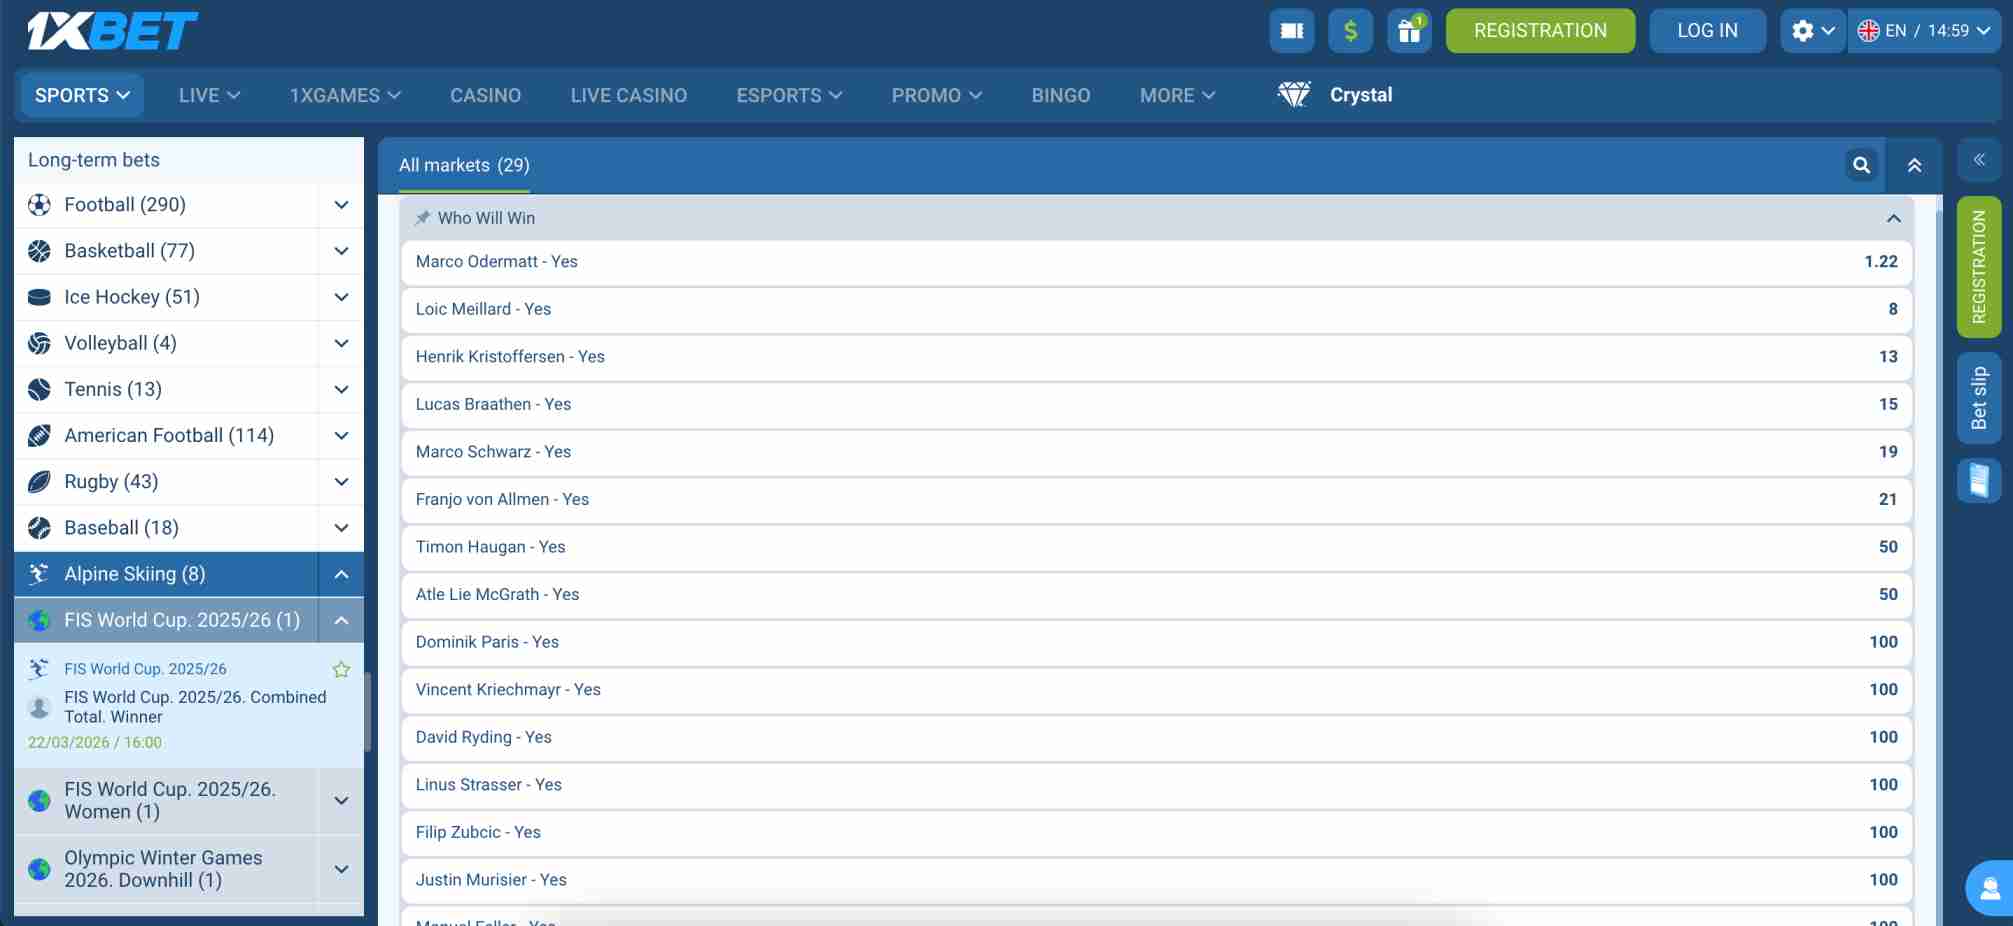
Task: Open the PROMO menu
Action: tap(937, 95)
